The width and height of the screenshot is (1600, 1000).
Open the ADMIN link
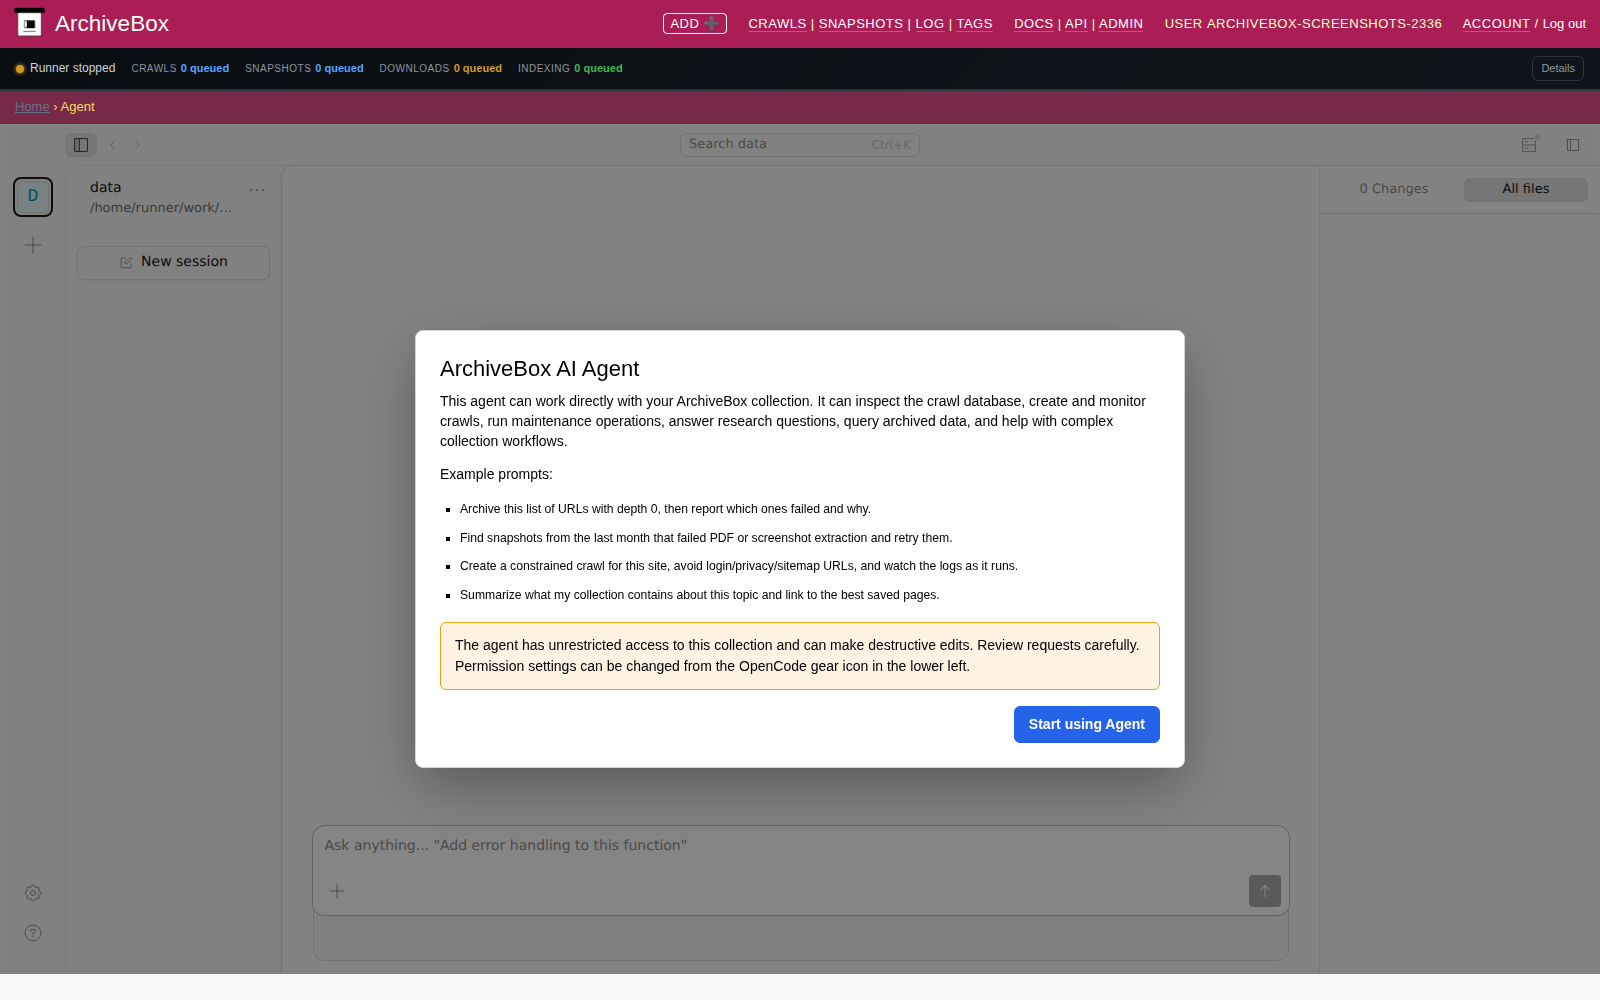[1121, 24]
